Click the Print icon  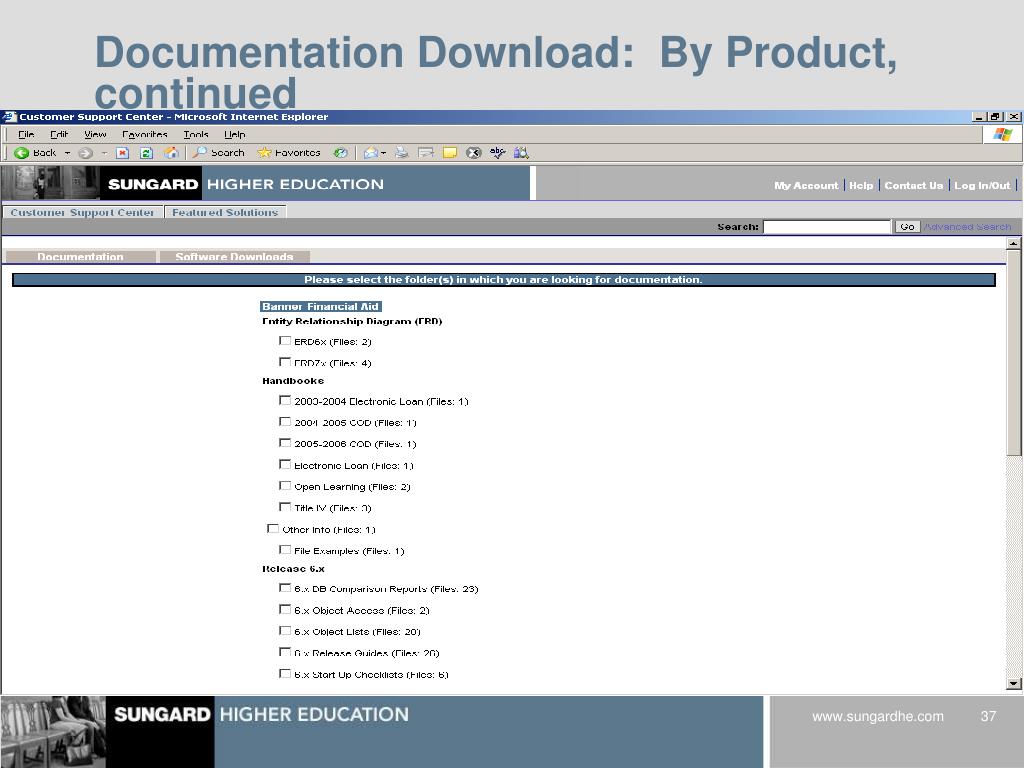coord(402,153)
